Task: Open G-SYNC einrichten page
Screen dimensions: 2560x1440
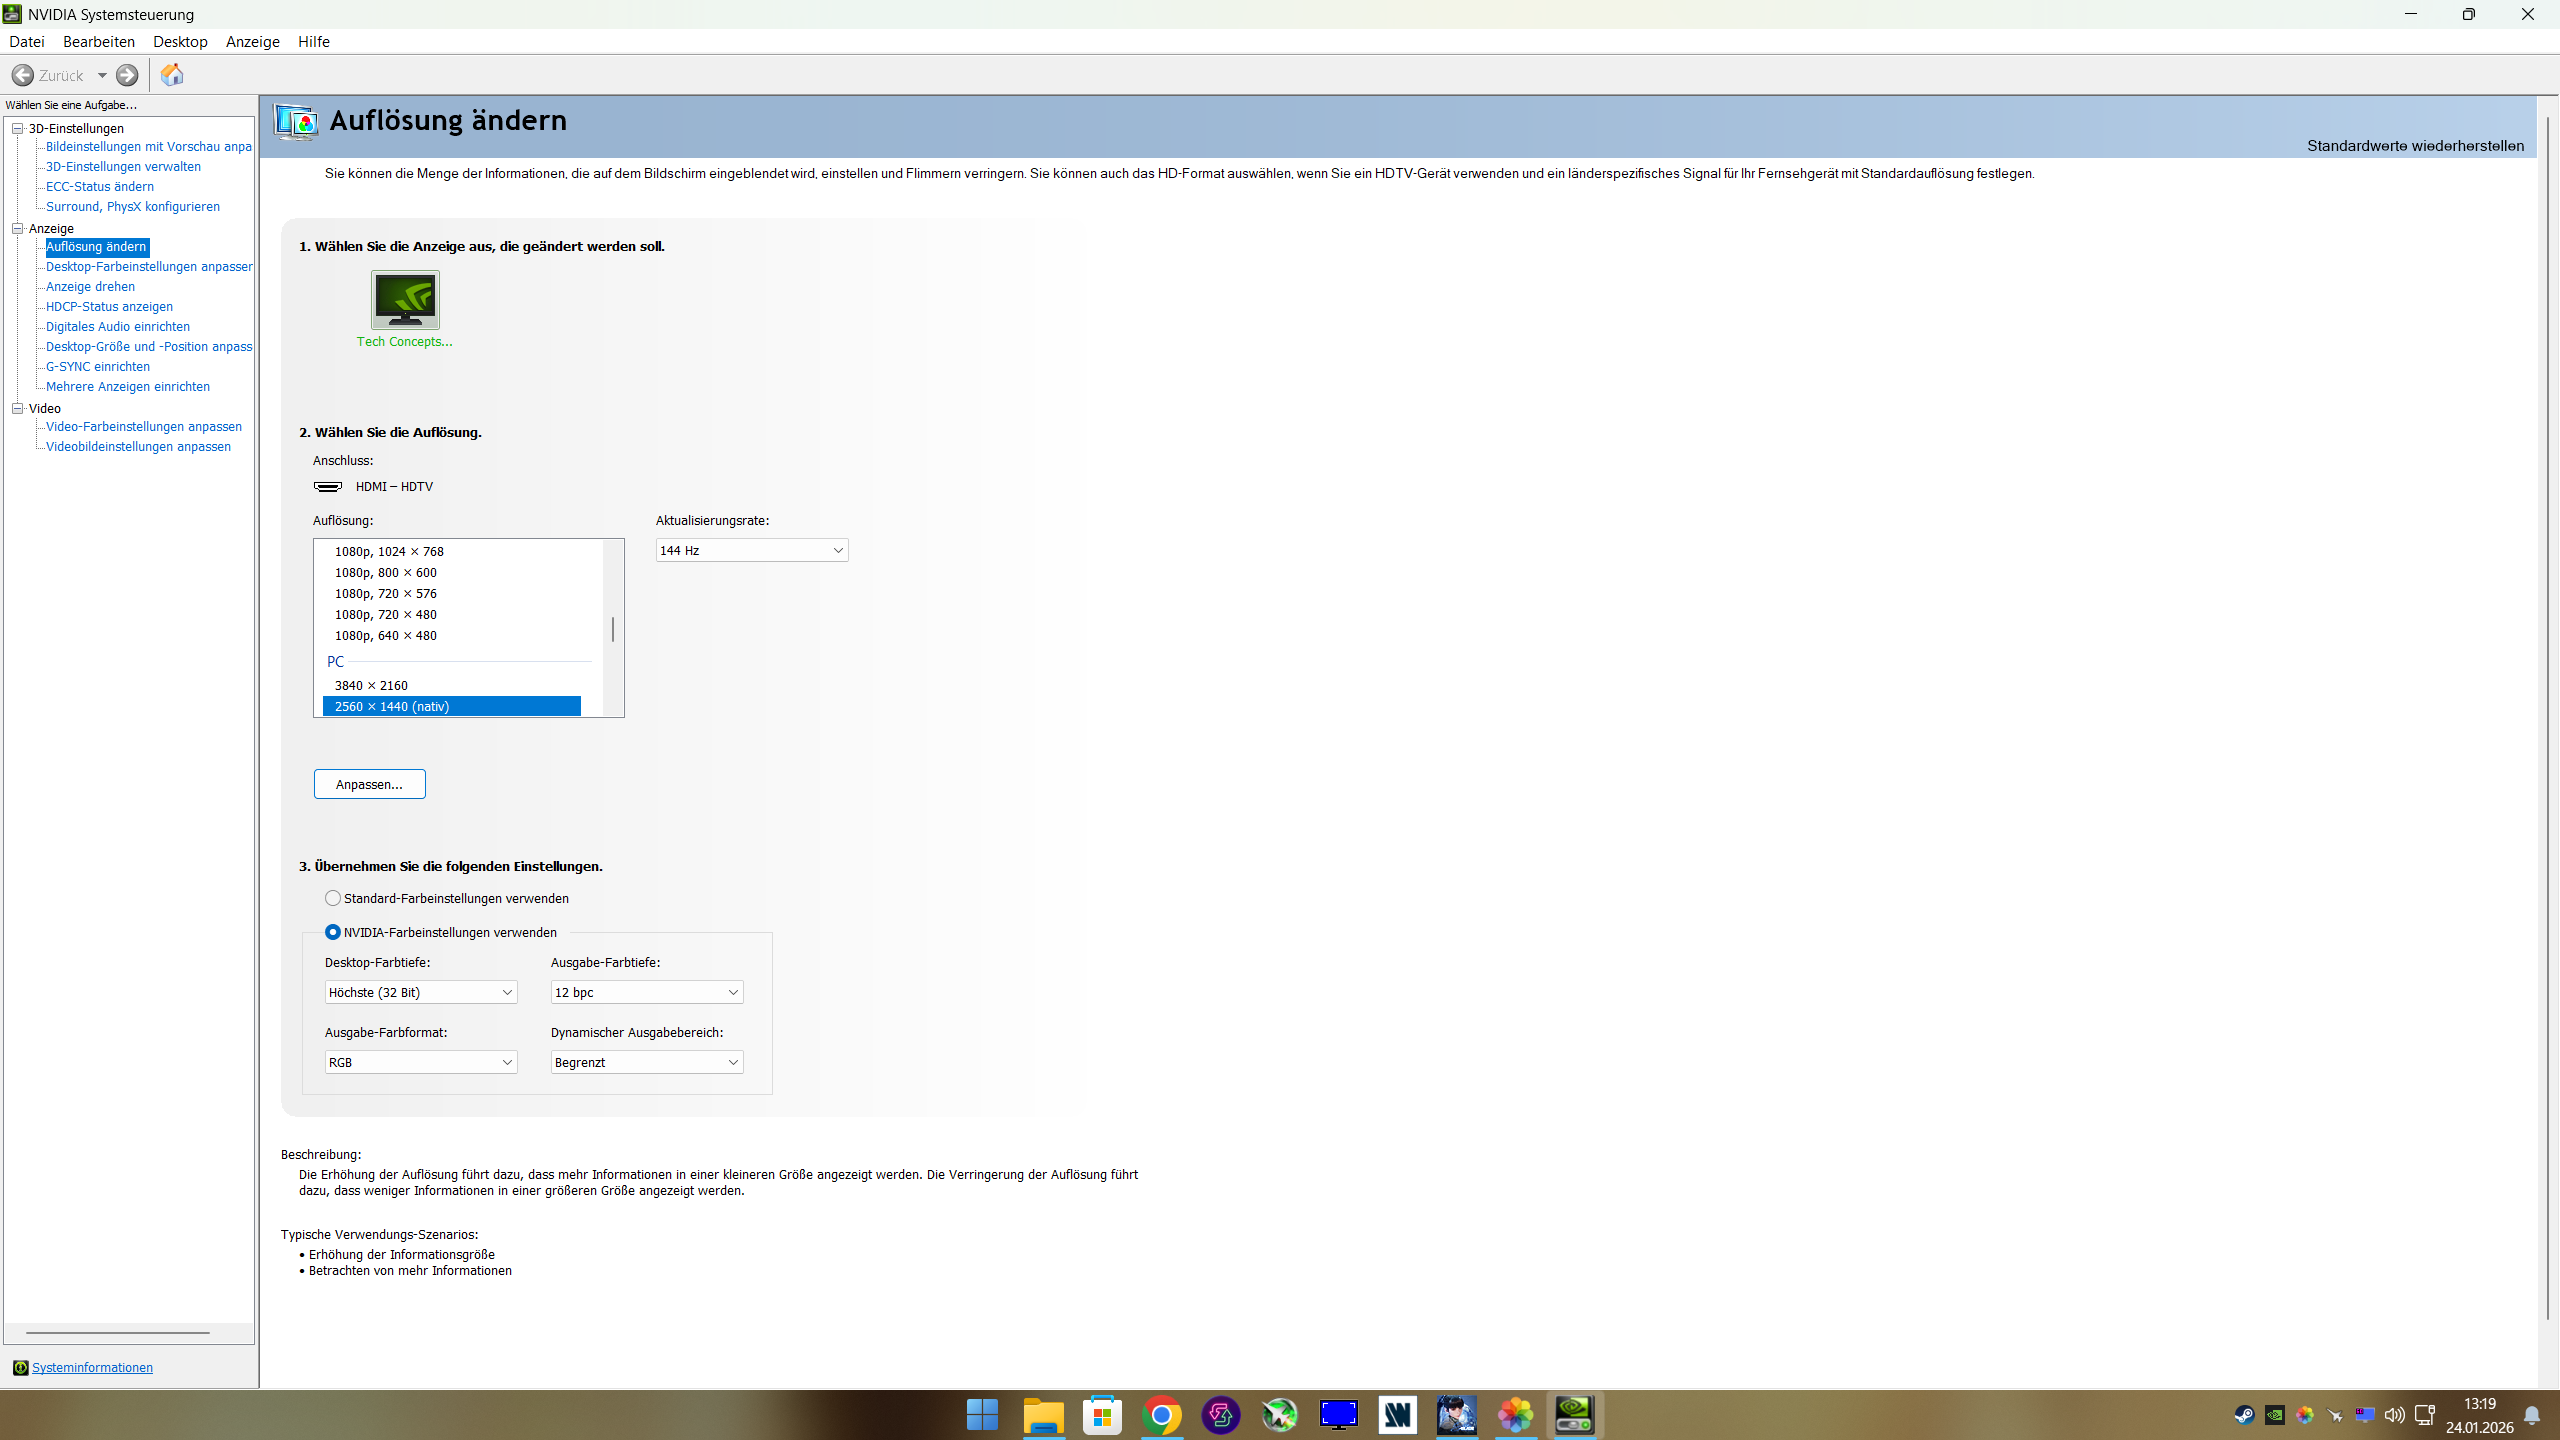Action: point(98,367)
